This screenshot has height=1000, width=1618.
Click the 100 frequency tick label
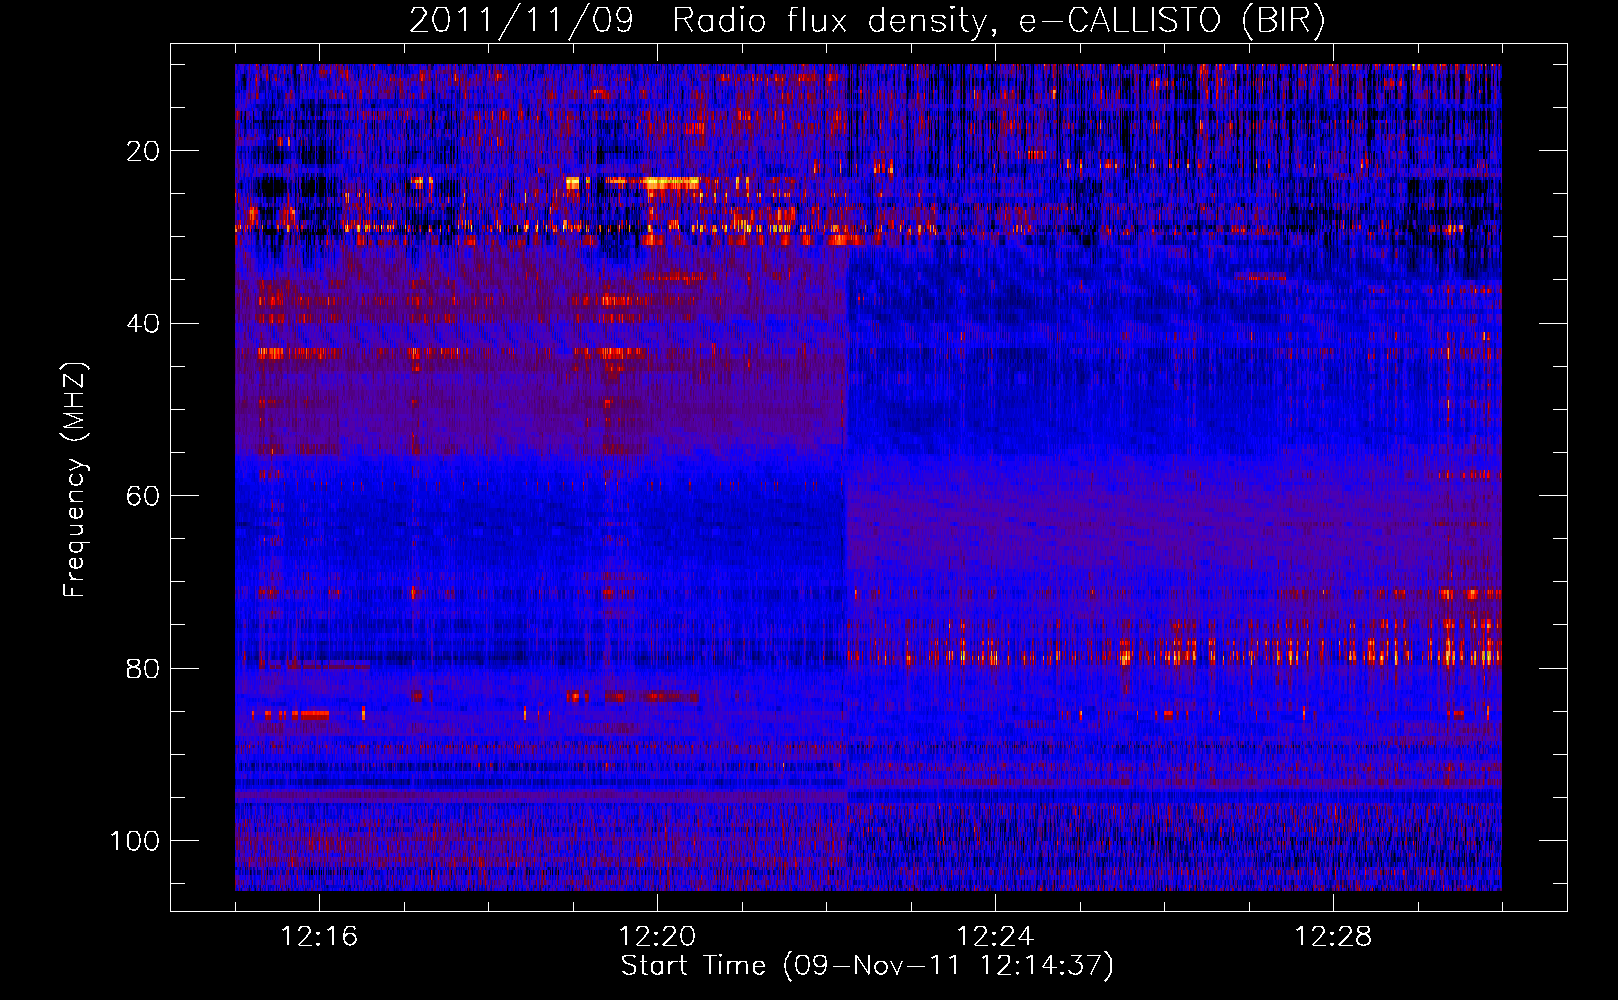(x=135, y=841)
